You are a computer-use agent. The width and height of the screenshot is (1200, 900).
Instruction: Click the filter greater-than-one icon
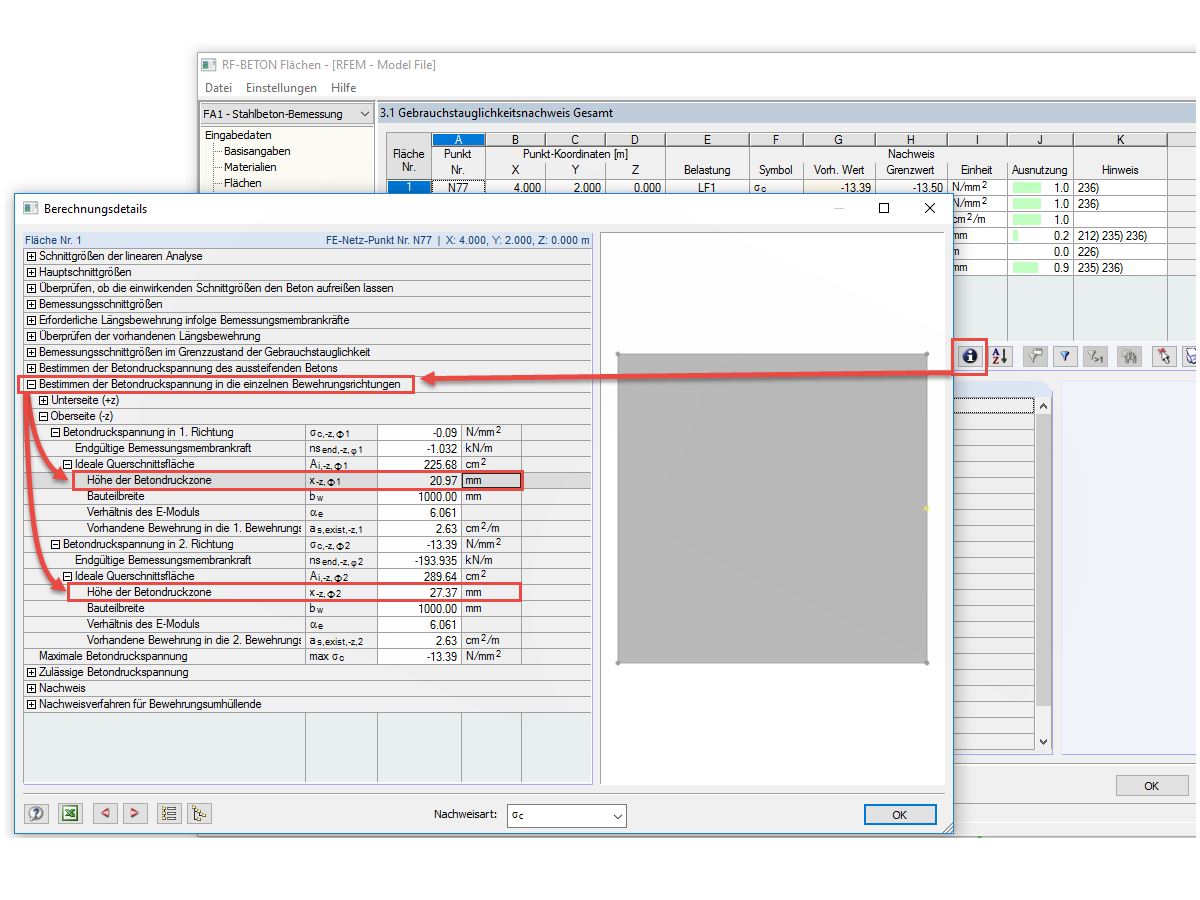click(1098, 356)
